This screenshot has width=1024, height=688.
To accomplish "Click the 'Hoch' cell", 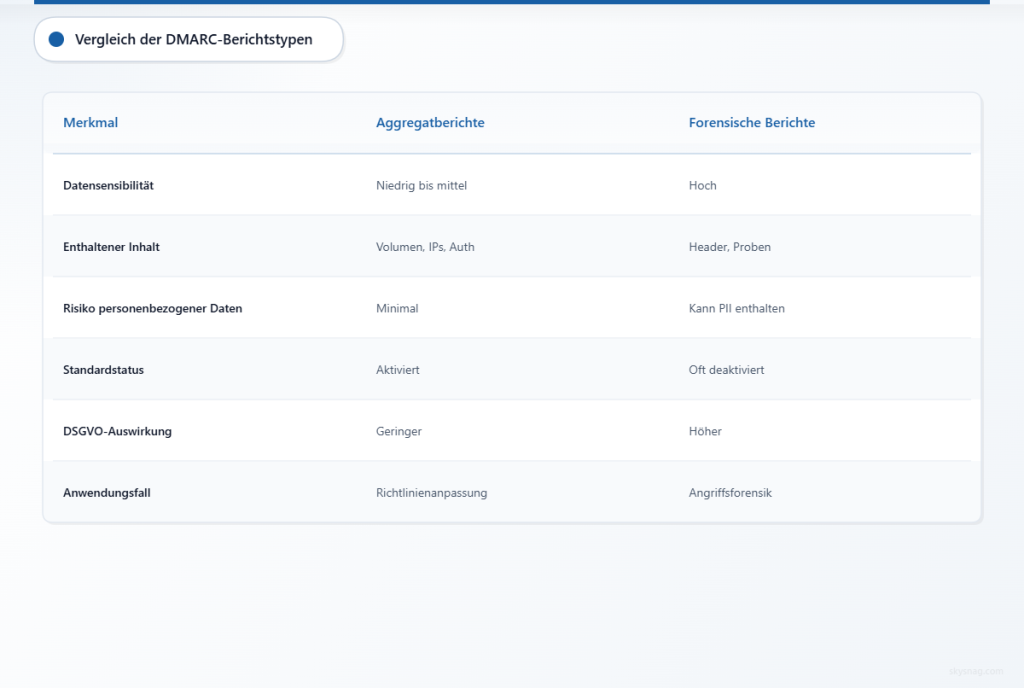I will pos(702,185).
